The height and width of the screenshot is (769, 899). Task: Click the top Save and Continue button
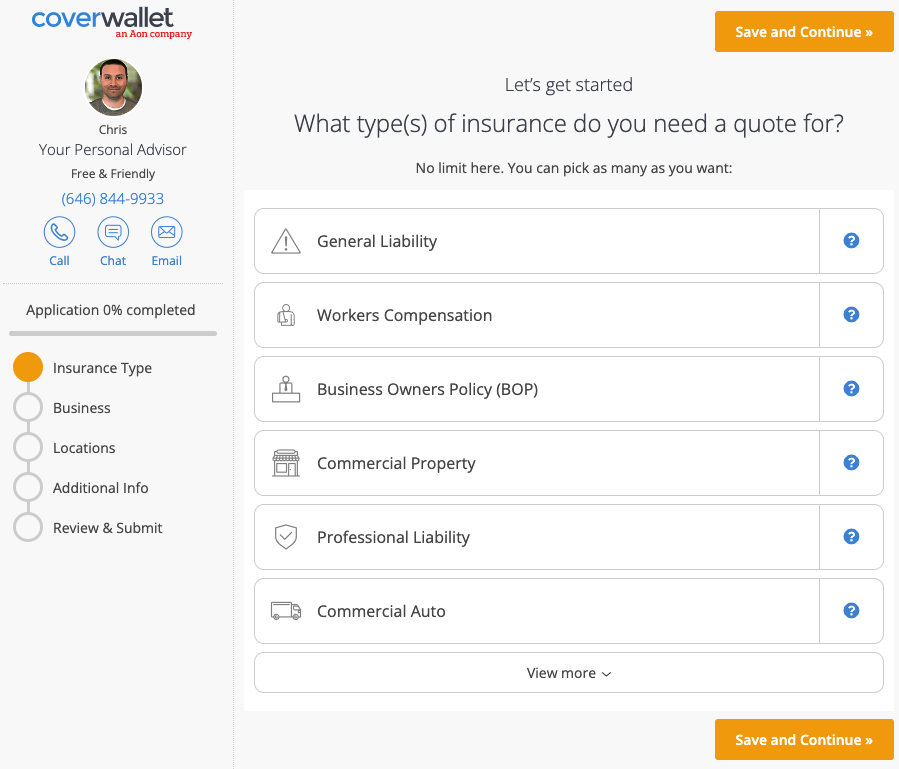[x=803, y=31]
